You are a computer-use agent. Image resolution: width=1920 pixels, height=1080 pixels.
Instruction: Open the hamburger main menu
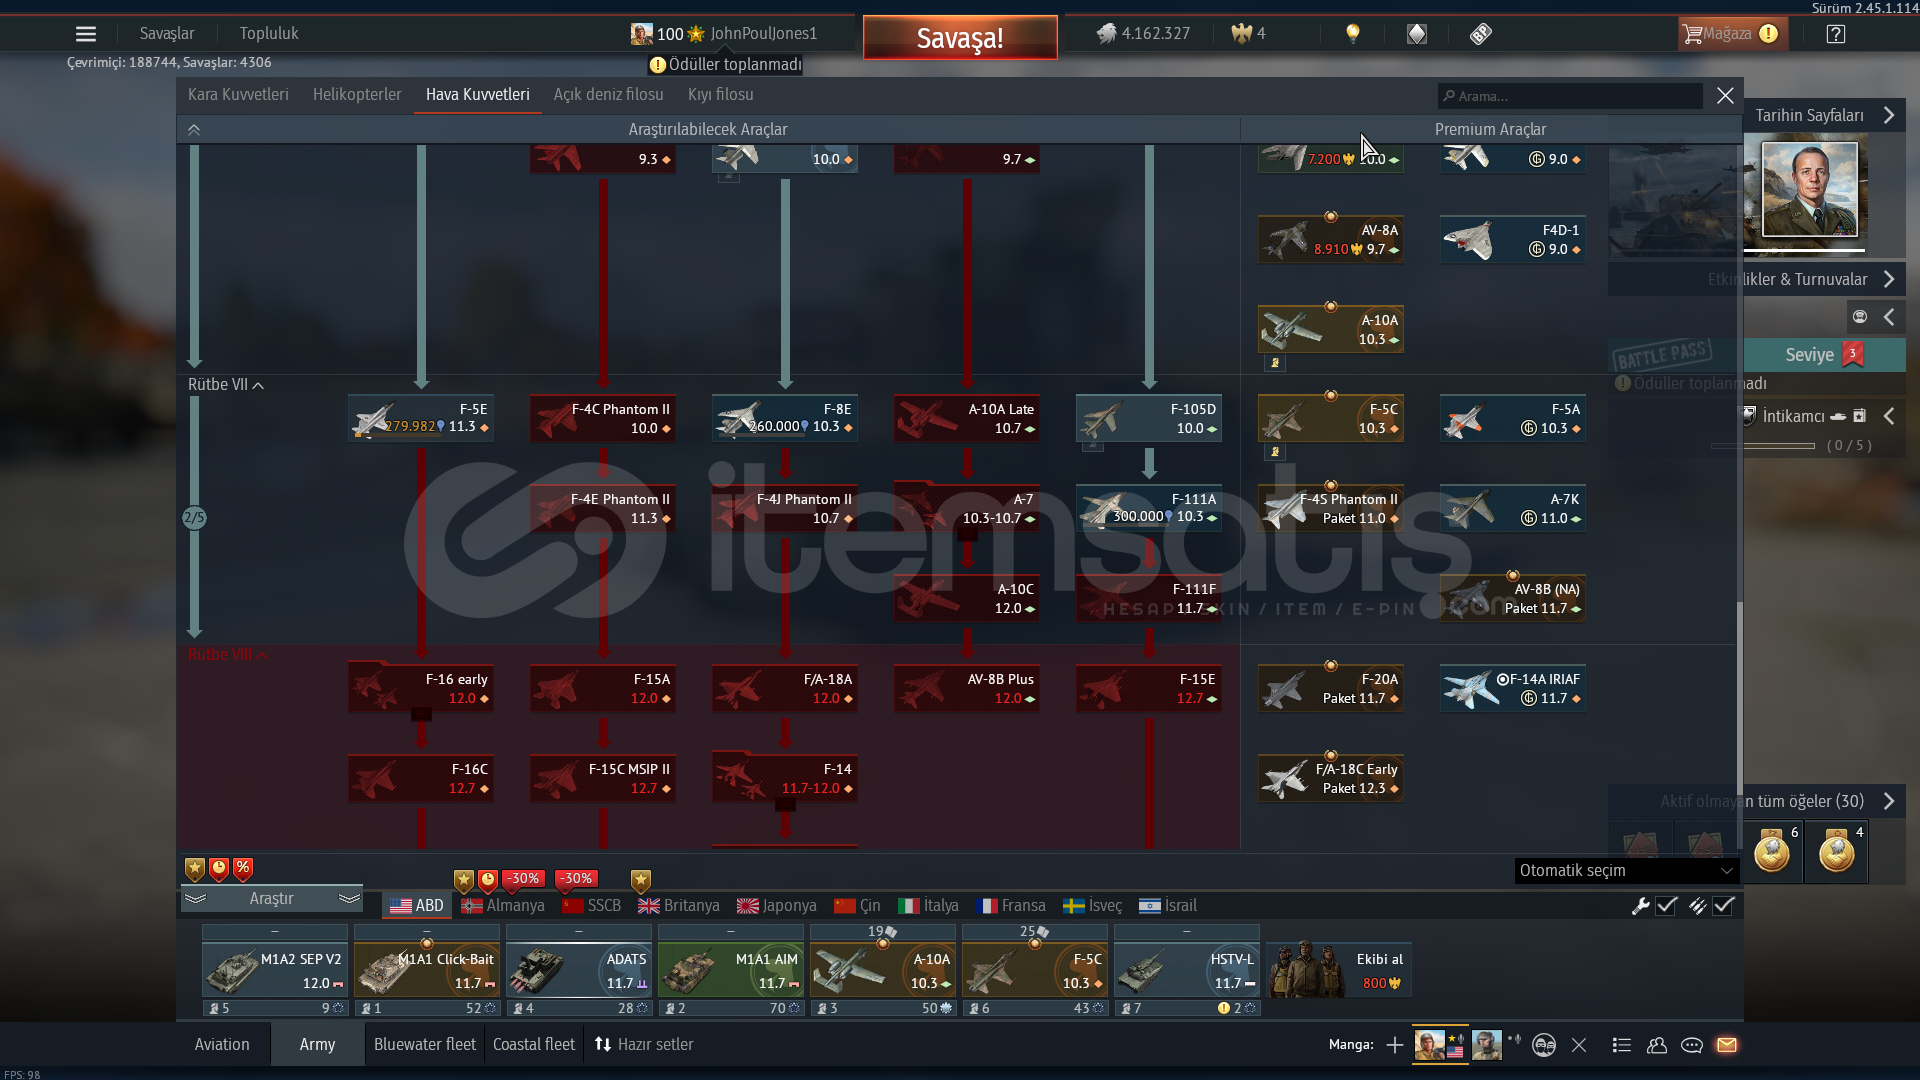86,34
